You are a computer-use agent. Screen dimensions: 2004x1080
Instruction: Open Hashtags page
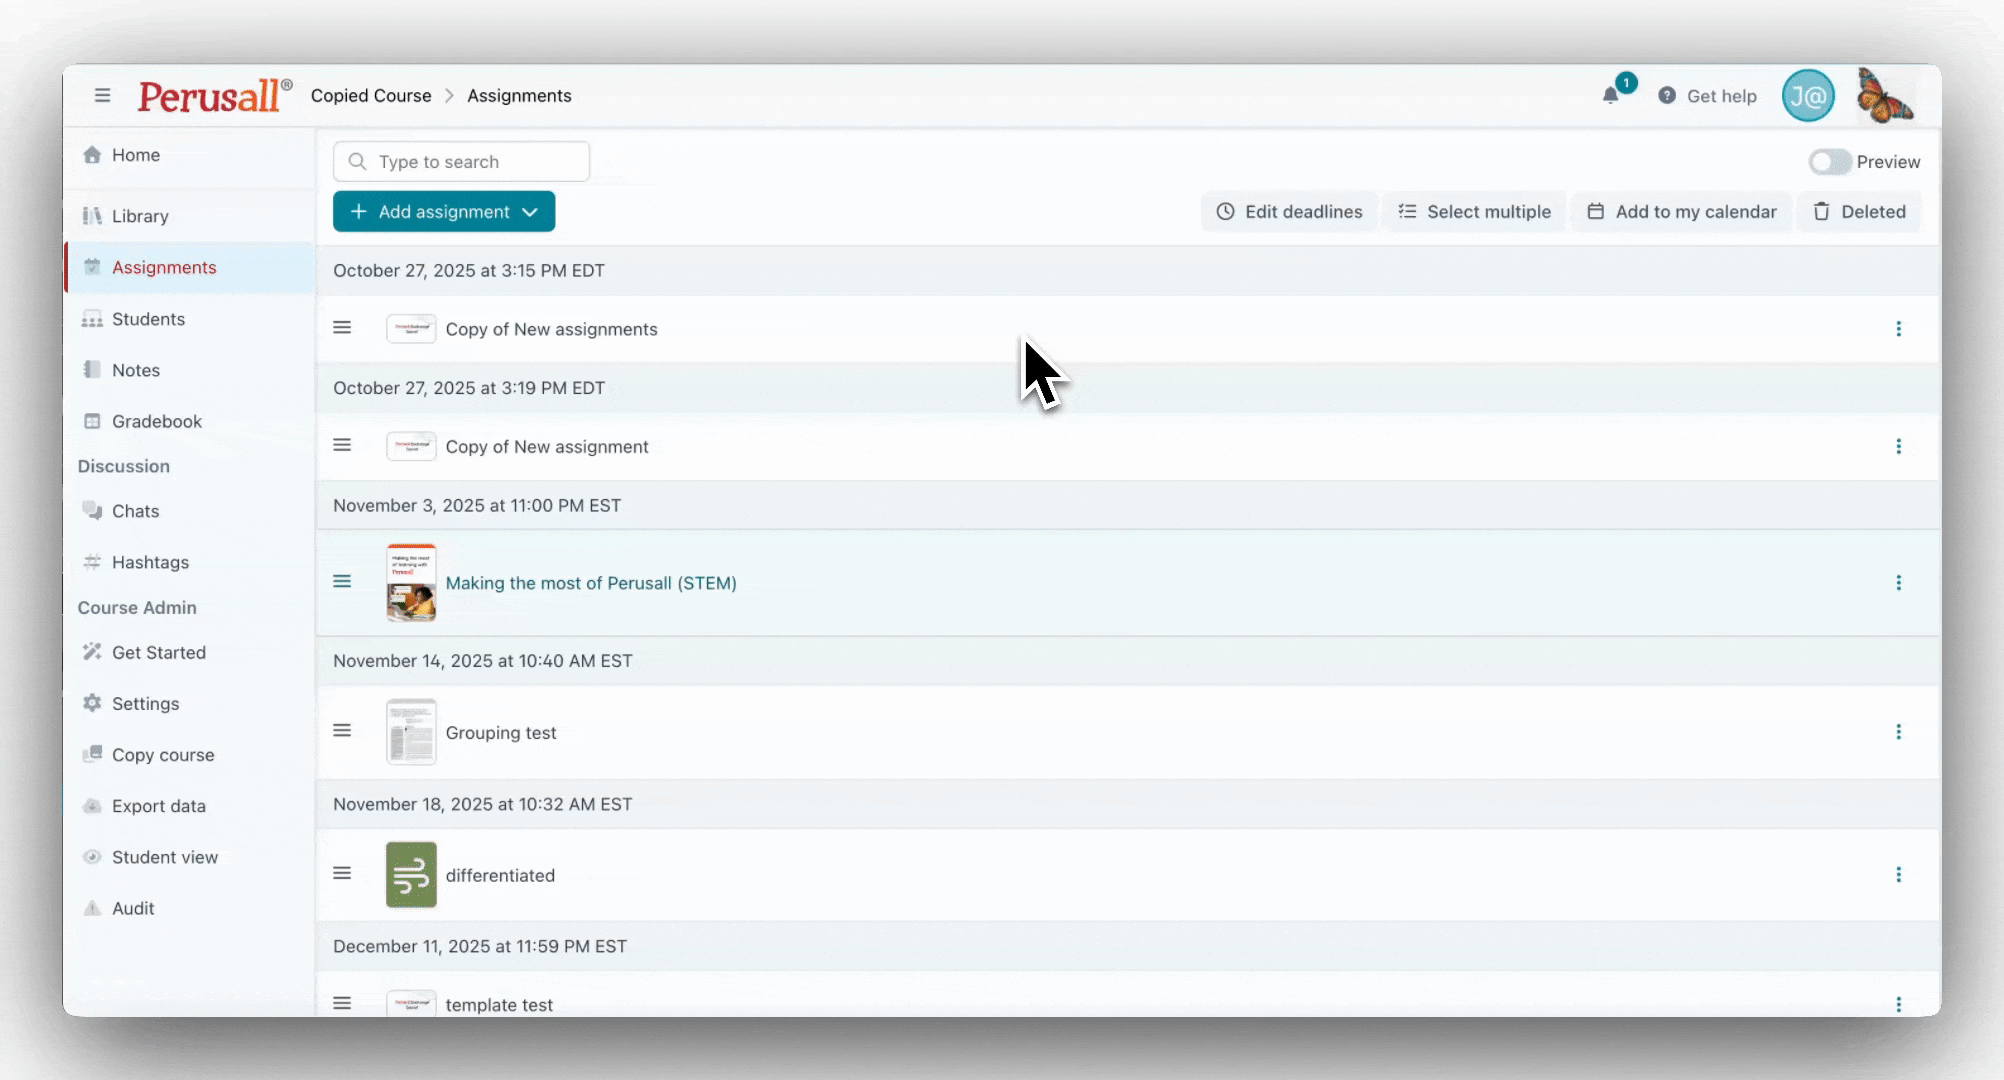(150, 562)
